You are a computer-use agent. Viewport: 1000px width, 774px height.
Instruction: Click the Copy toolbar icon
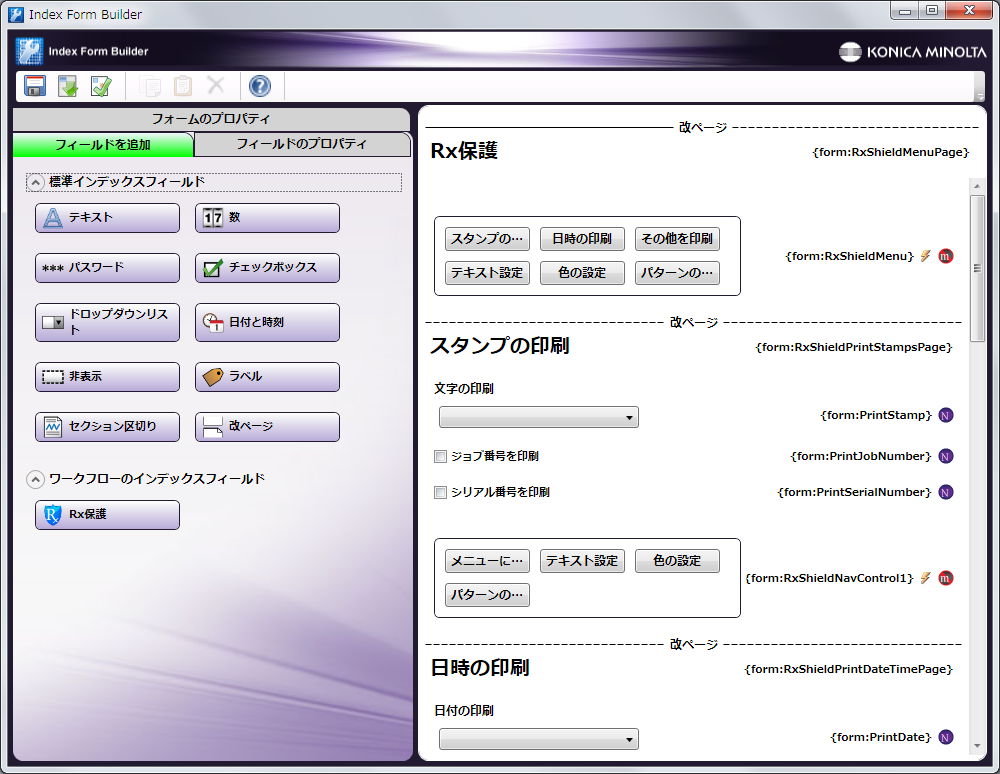150,85
